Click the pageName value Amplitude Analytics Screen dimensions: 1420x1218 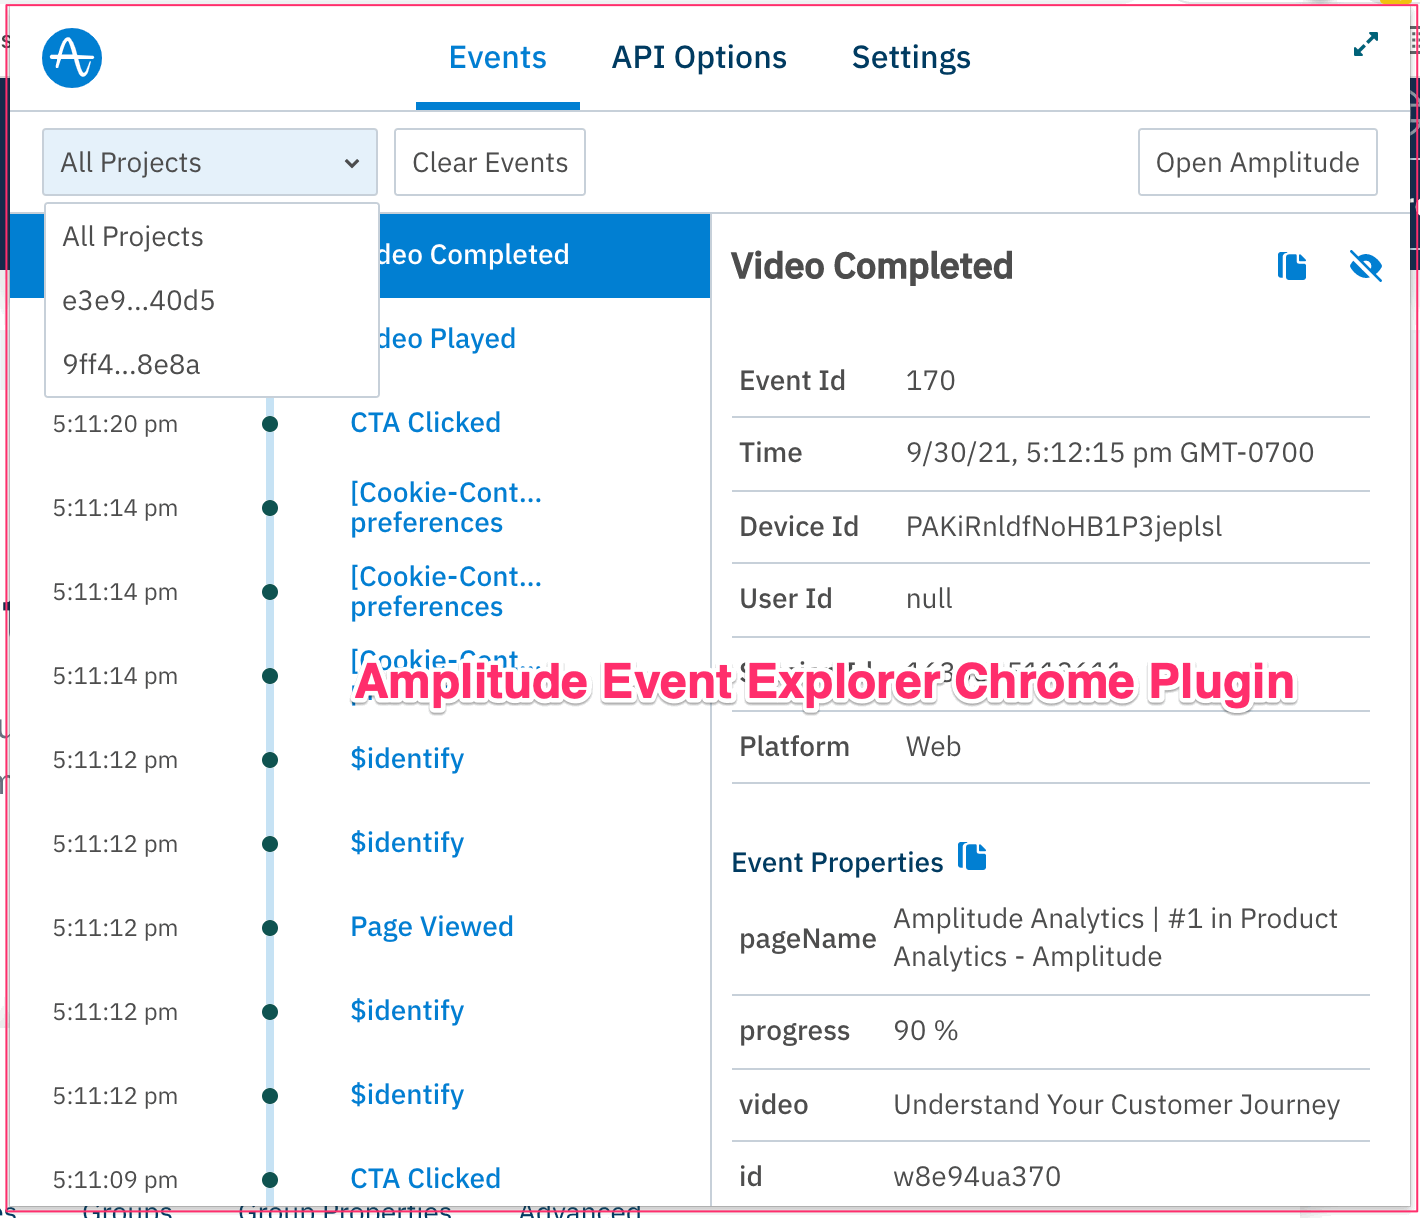point(1115,938)
